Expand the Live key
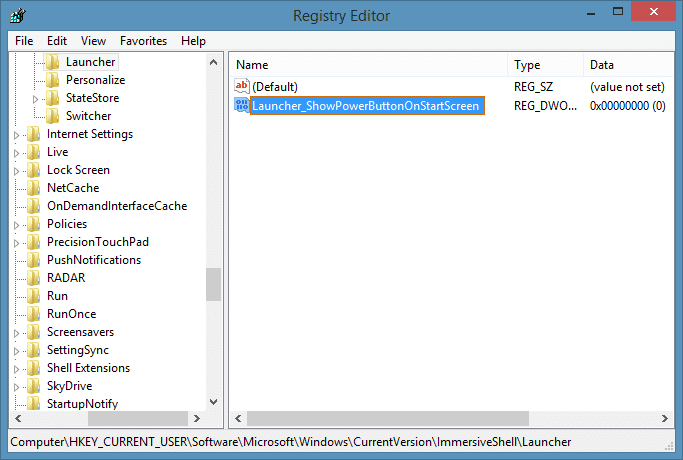This screenshot has width=683, height=460. pos(17,153)
